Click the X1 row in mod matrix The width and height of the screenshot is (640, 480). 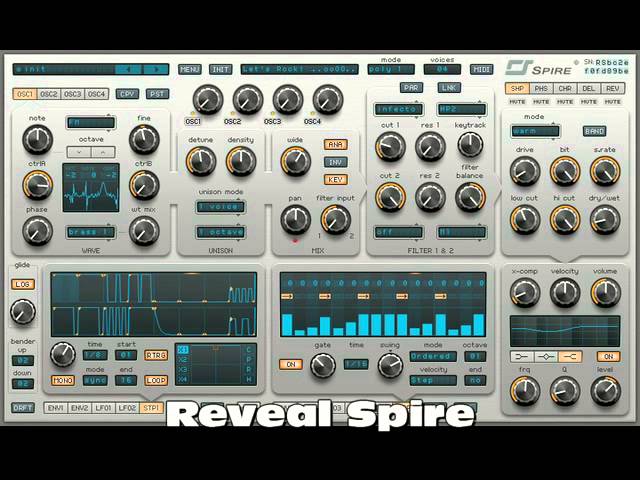[x=183, y=350]
